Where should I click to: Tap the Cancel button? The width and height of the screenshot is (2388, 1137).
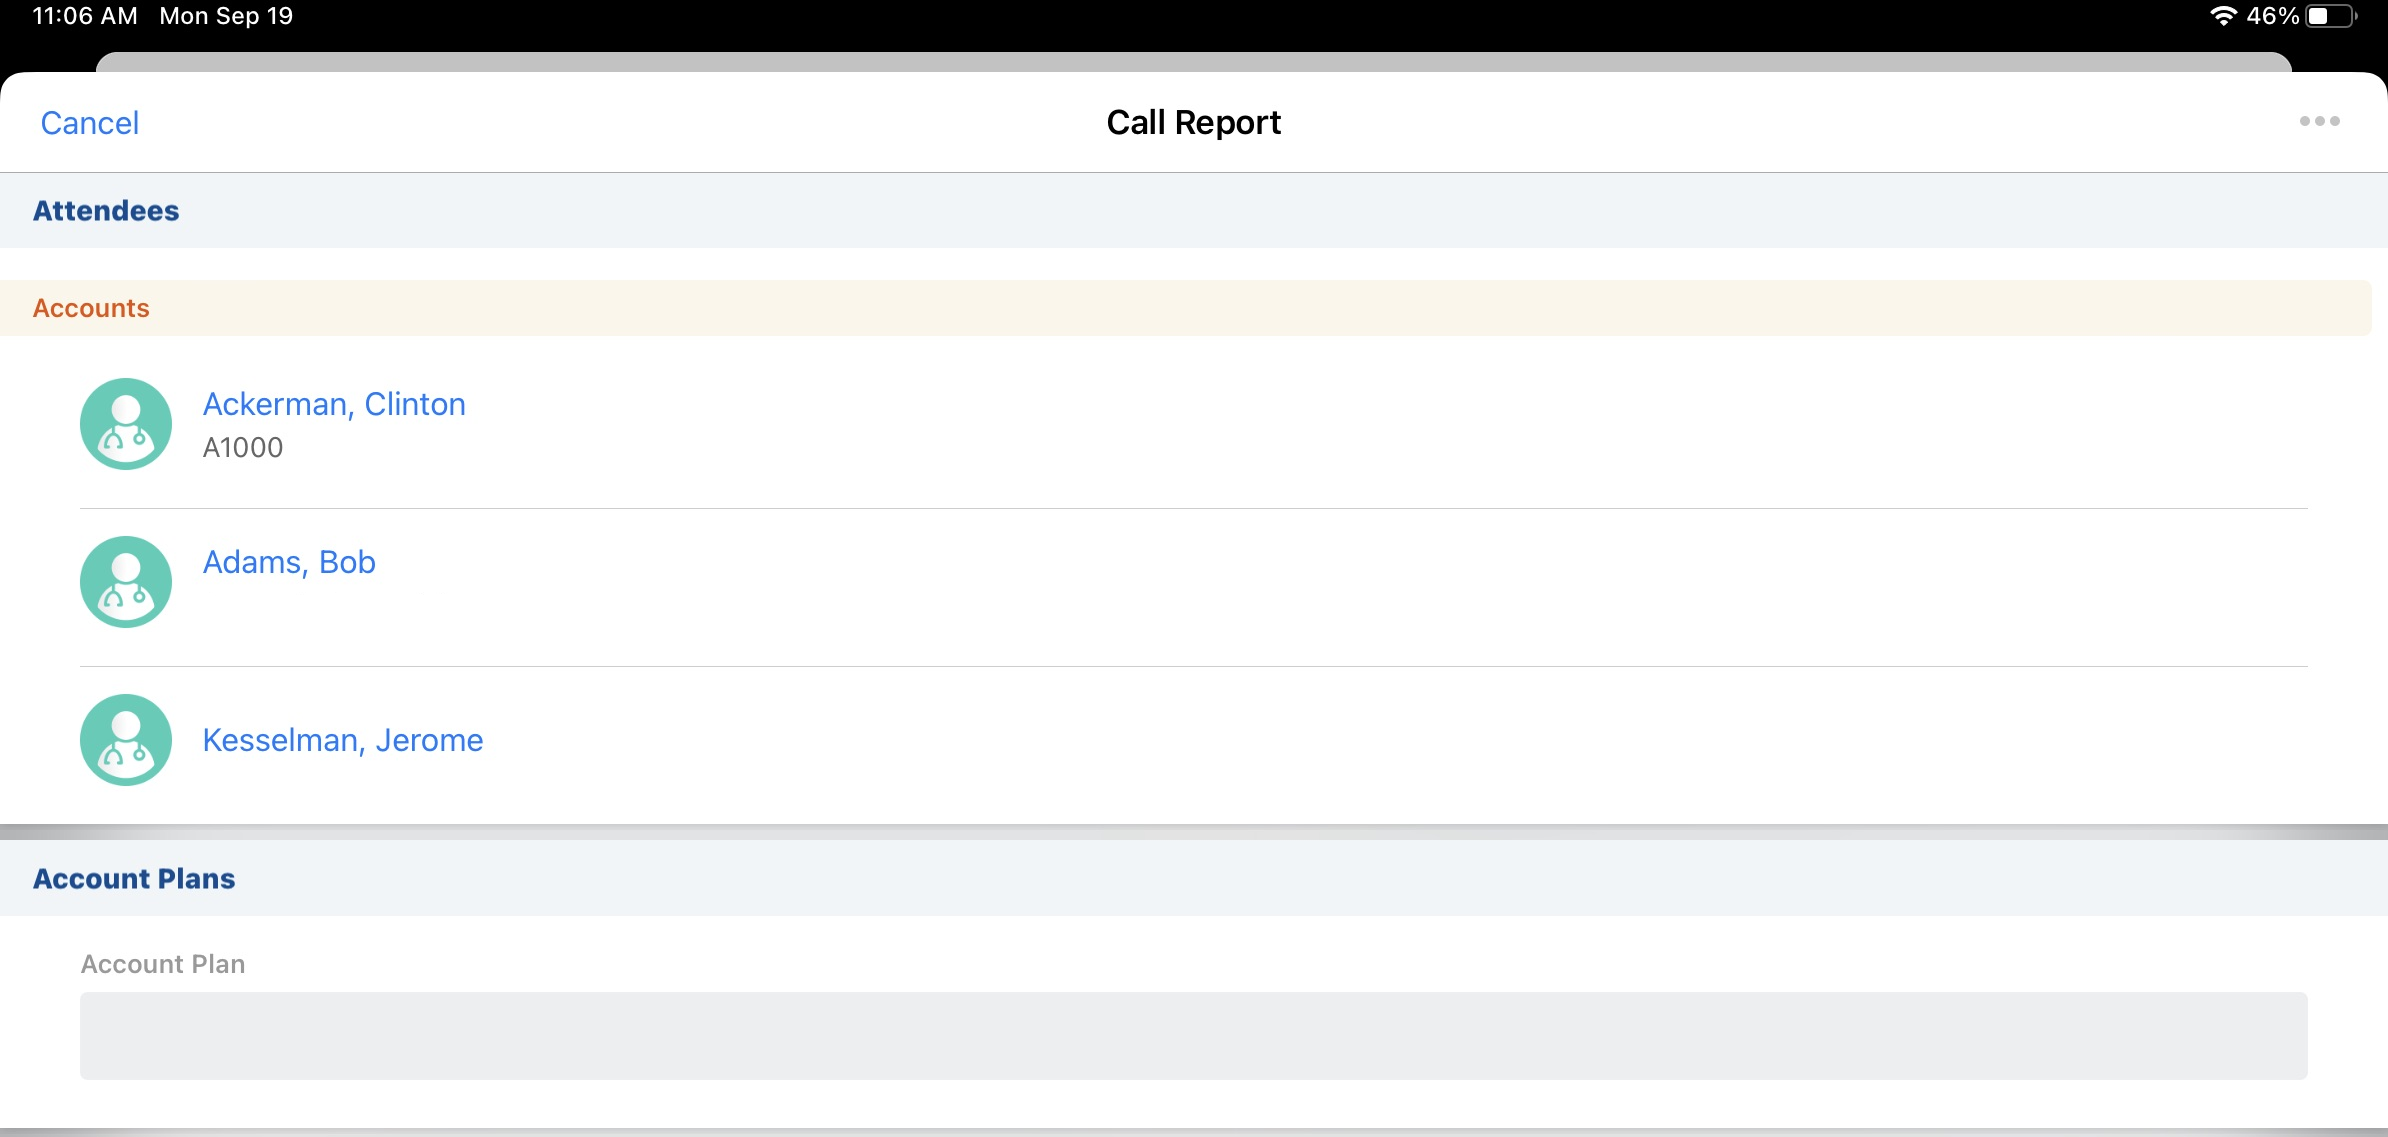pyautogui.click(x=89, y=123)
